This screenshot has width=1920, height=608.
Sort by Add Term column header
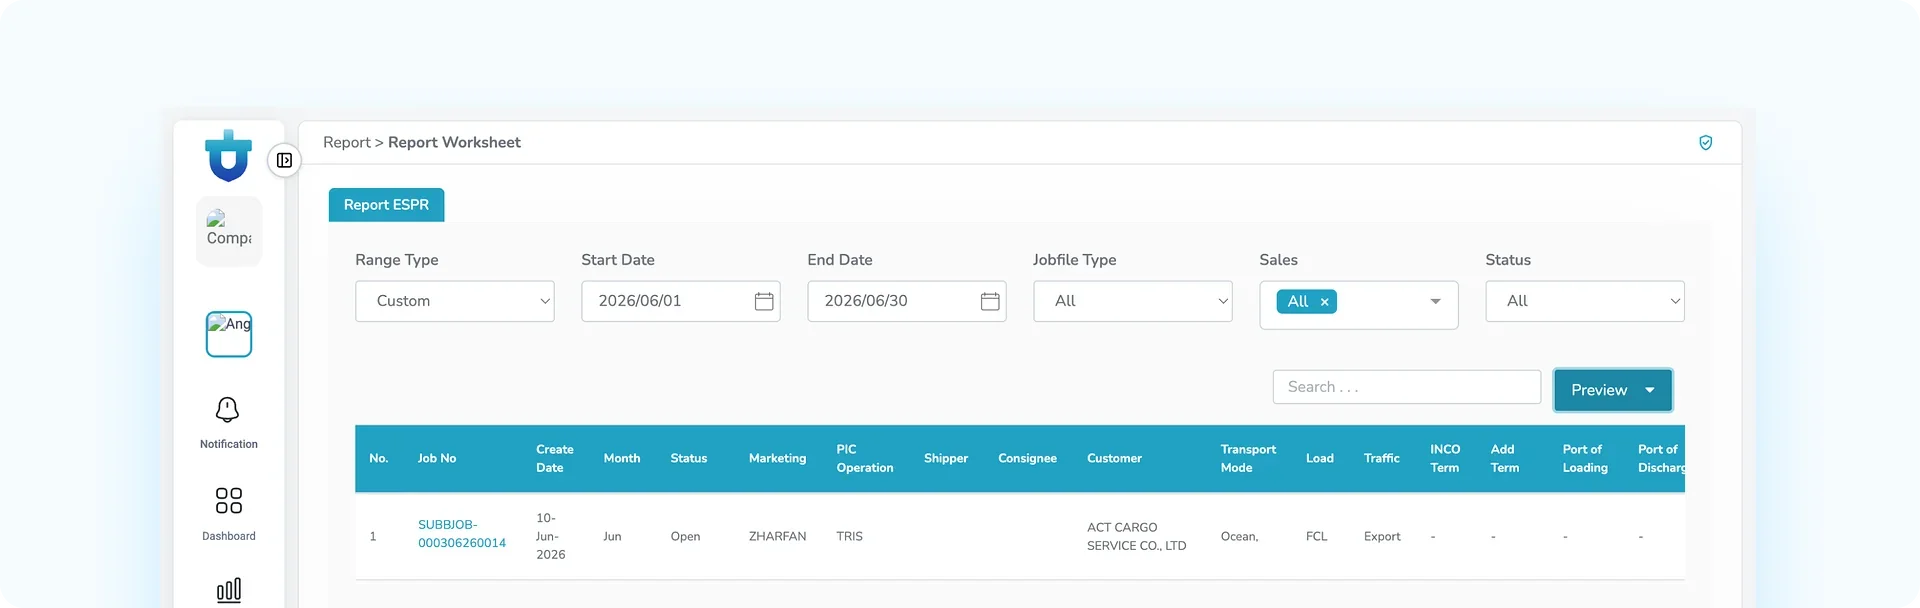coord(1505,458)
